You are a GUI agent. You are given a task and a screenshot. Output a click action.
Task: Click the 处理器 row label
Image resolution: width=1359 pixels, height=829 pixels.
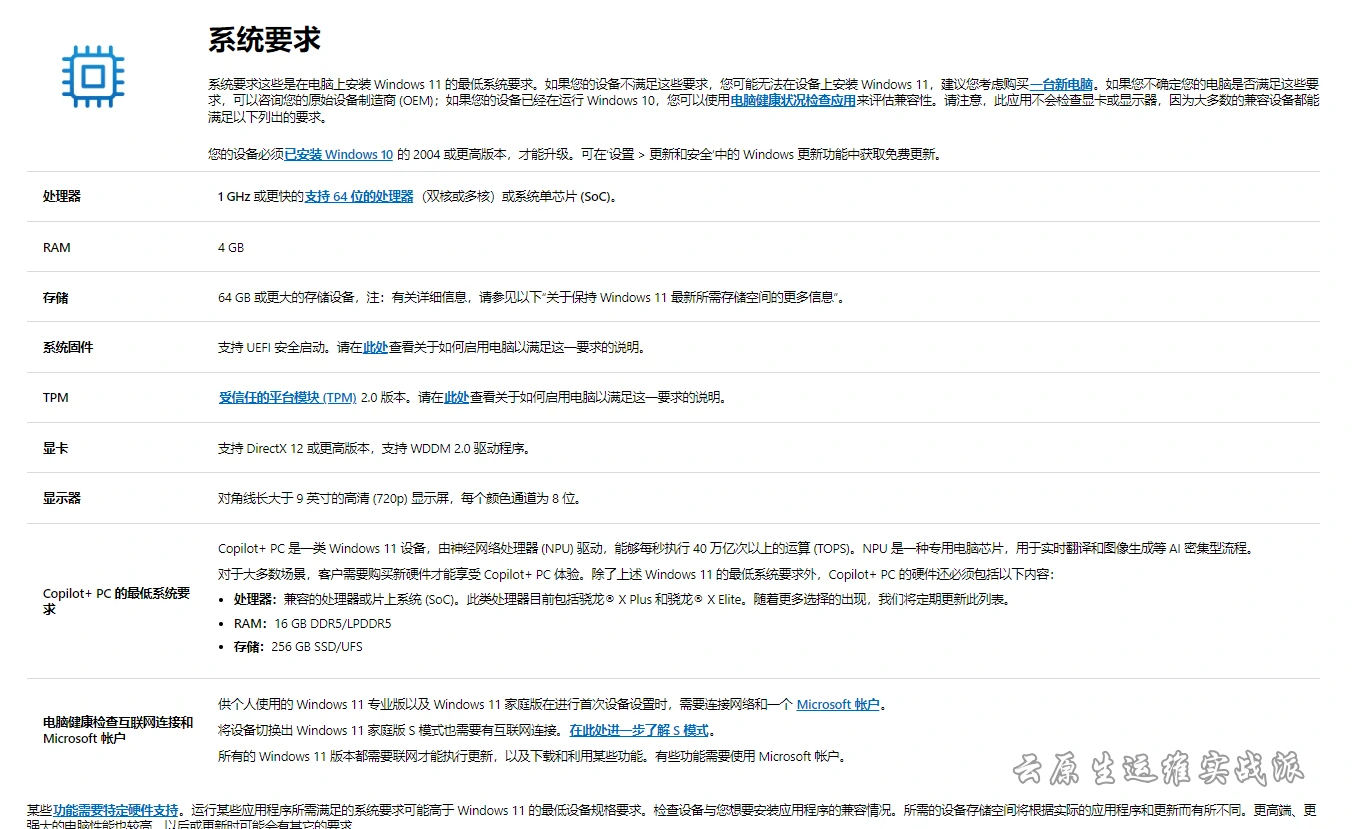(x=62, y=196)
